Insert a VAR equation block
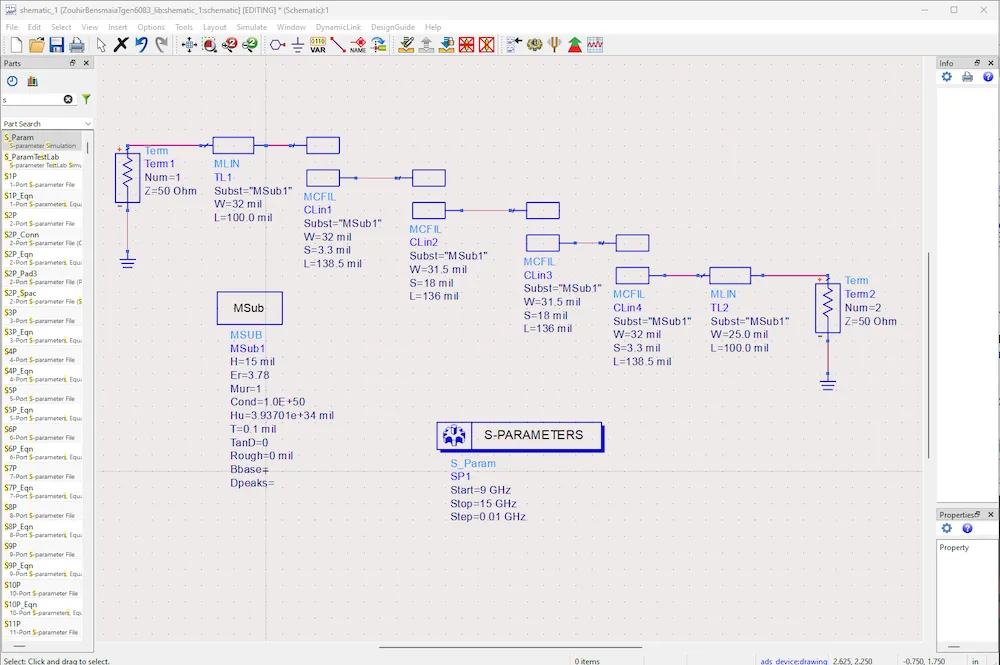Viewport: 1000px width, 665px height. coord(318,45)
